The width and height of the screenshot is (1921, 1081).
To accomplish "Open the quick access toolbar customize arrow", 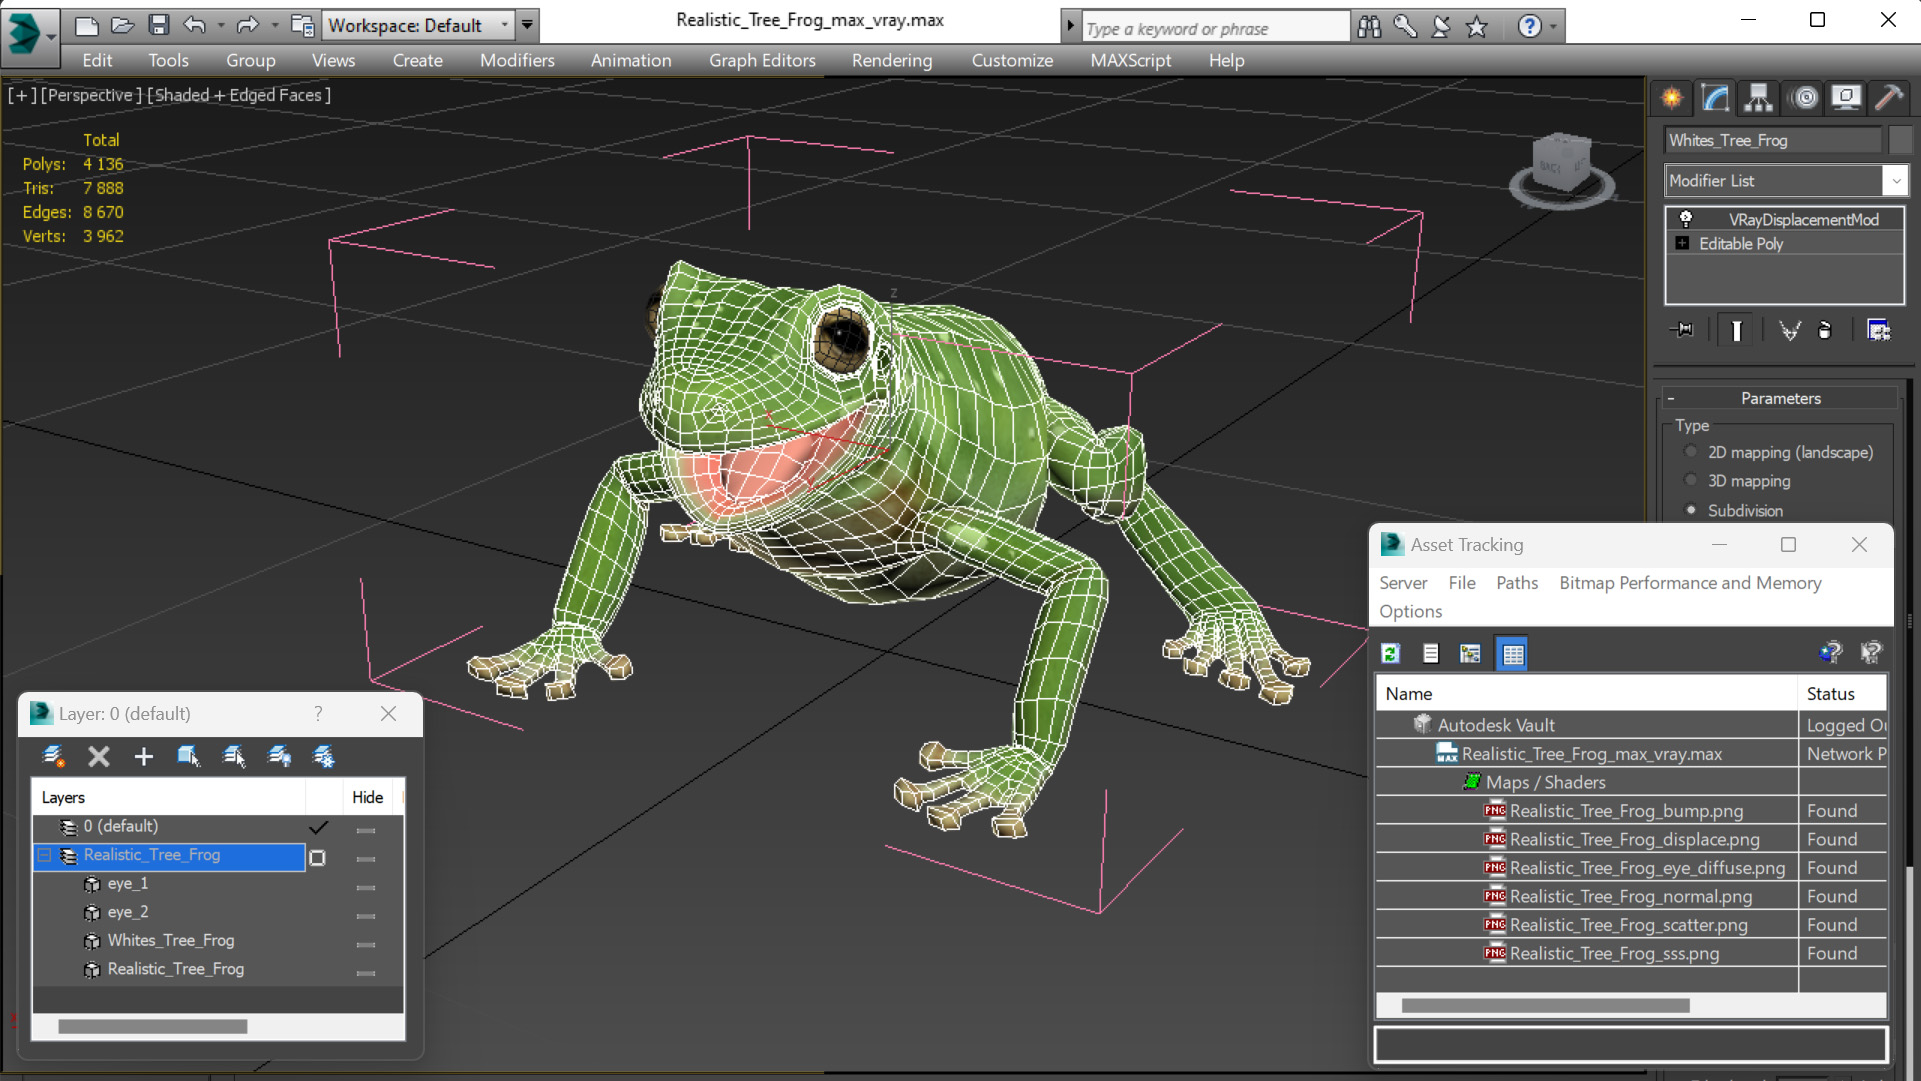I will point(527,25).
